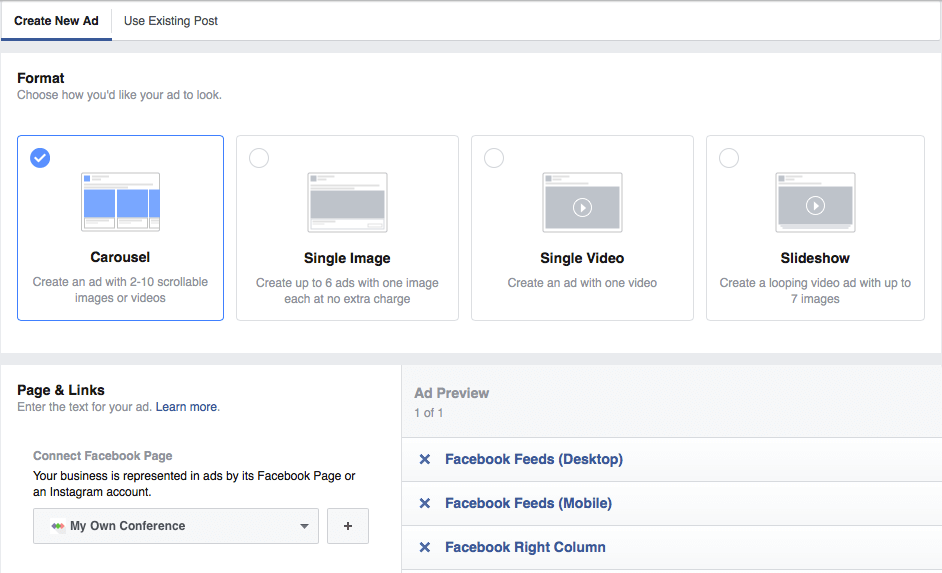Click the Single Image title text
This screenshot has width=942, height=573.
point(347,258)
